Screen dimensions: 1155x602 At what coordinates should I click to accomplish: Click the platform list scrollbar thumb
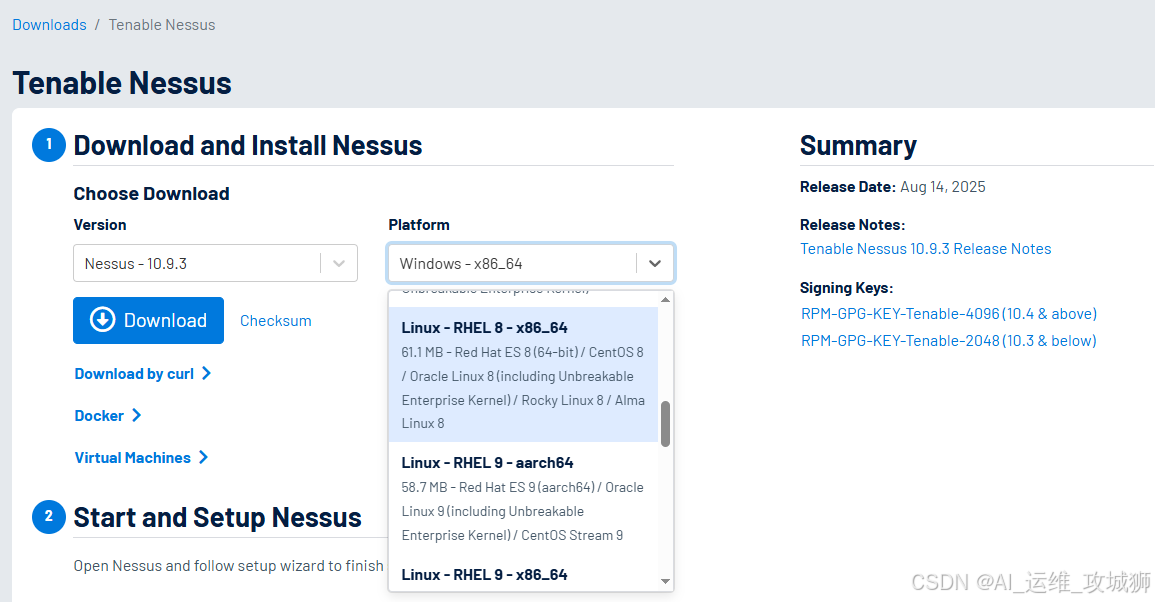click(665, 424)
